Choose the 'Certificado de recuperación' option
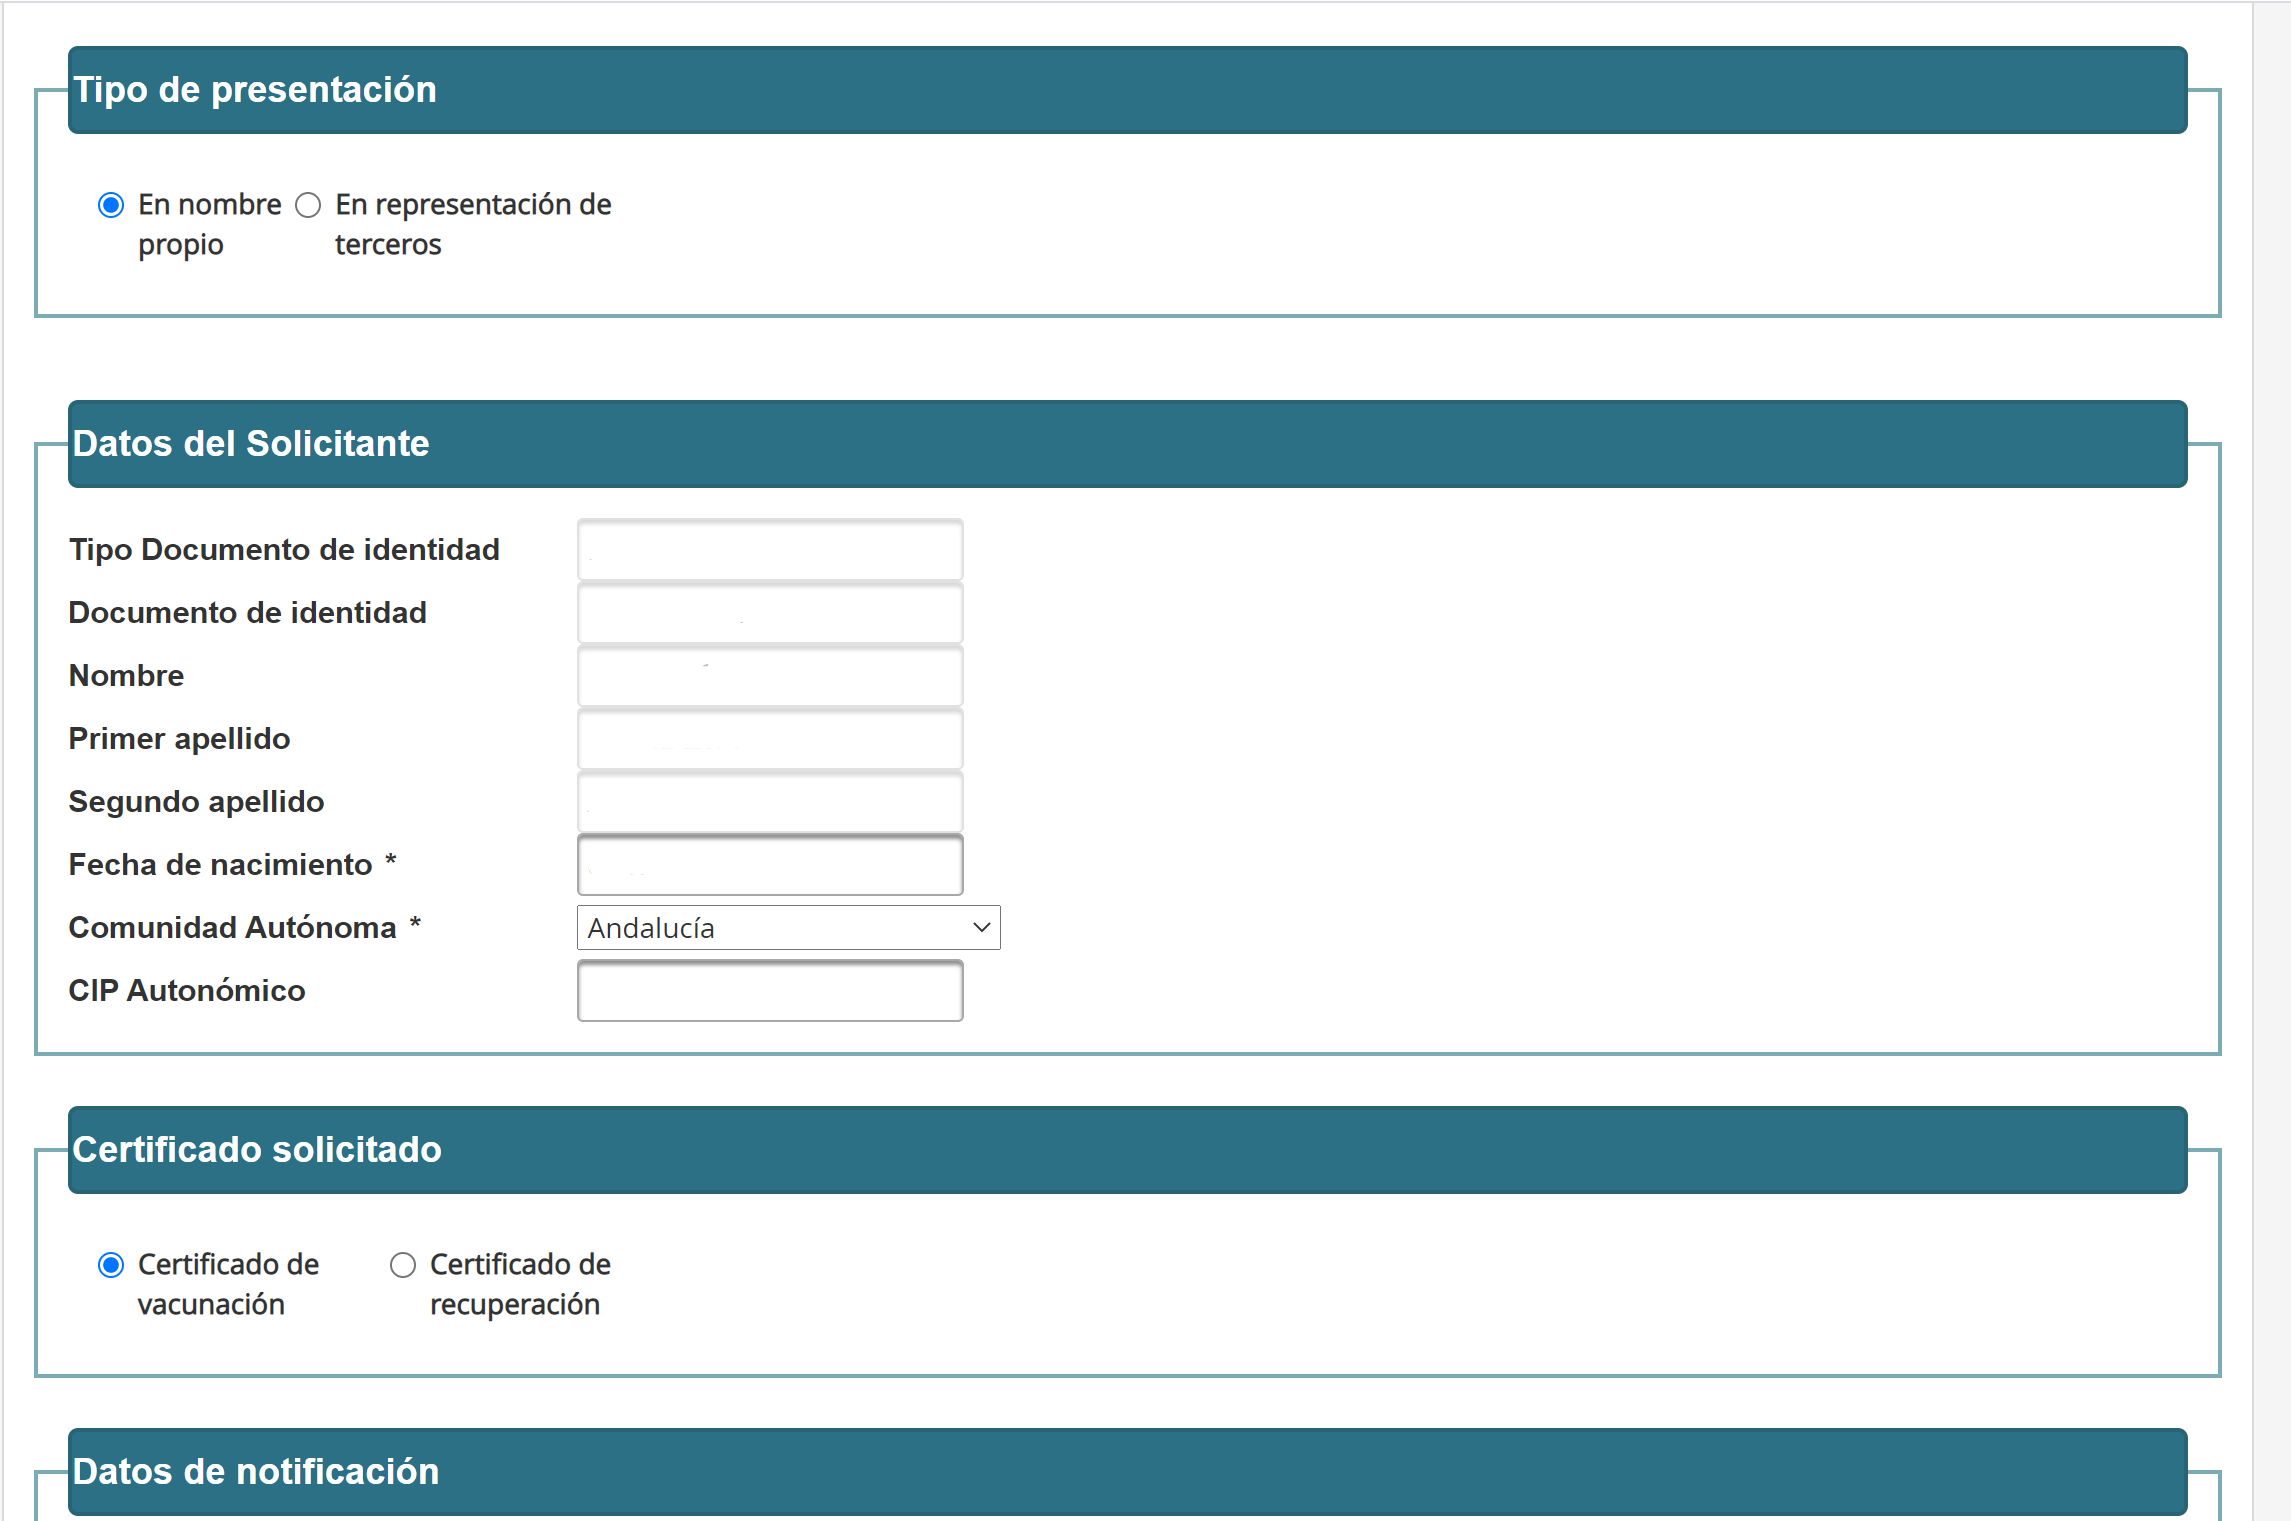The image size is (2291, 1521). pyautogui.click(x=403, y=1265)
